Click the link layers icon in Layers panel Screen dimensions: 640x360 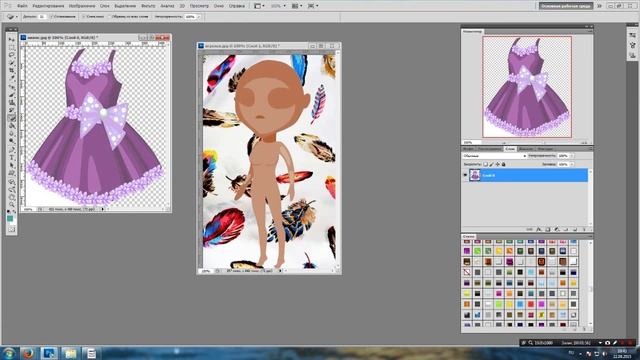[x=529, y=229]
